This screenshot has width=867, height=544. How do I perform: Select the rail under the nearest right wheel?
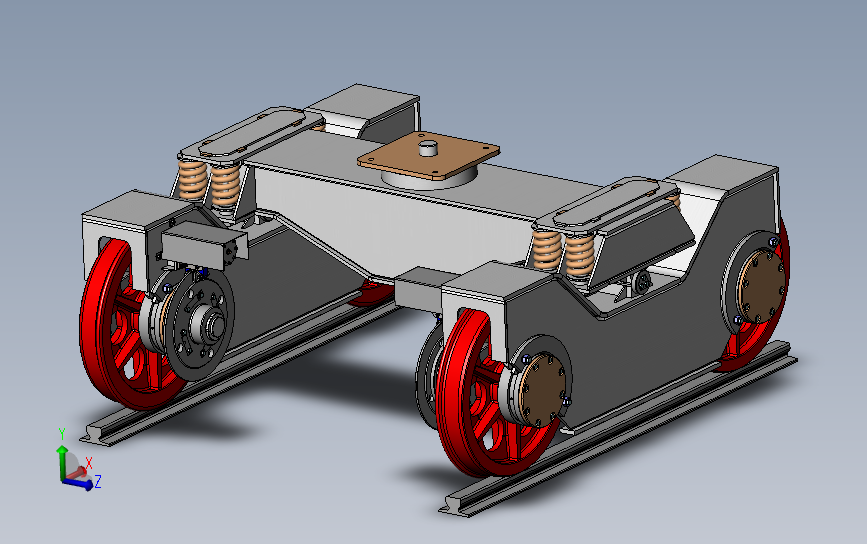pyautogui.click(x=619, y=428)
